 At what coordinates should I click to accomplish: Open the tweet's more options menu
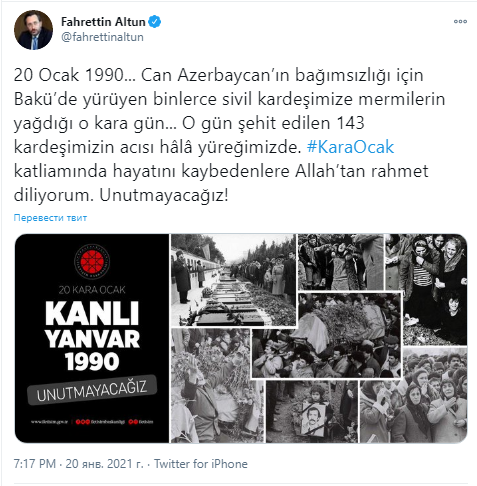pyautogui.click(x=460, y=21)
